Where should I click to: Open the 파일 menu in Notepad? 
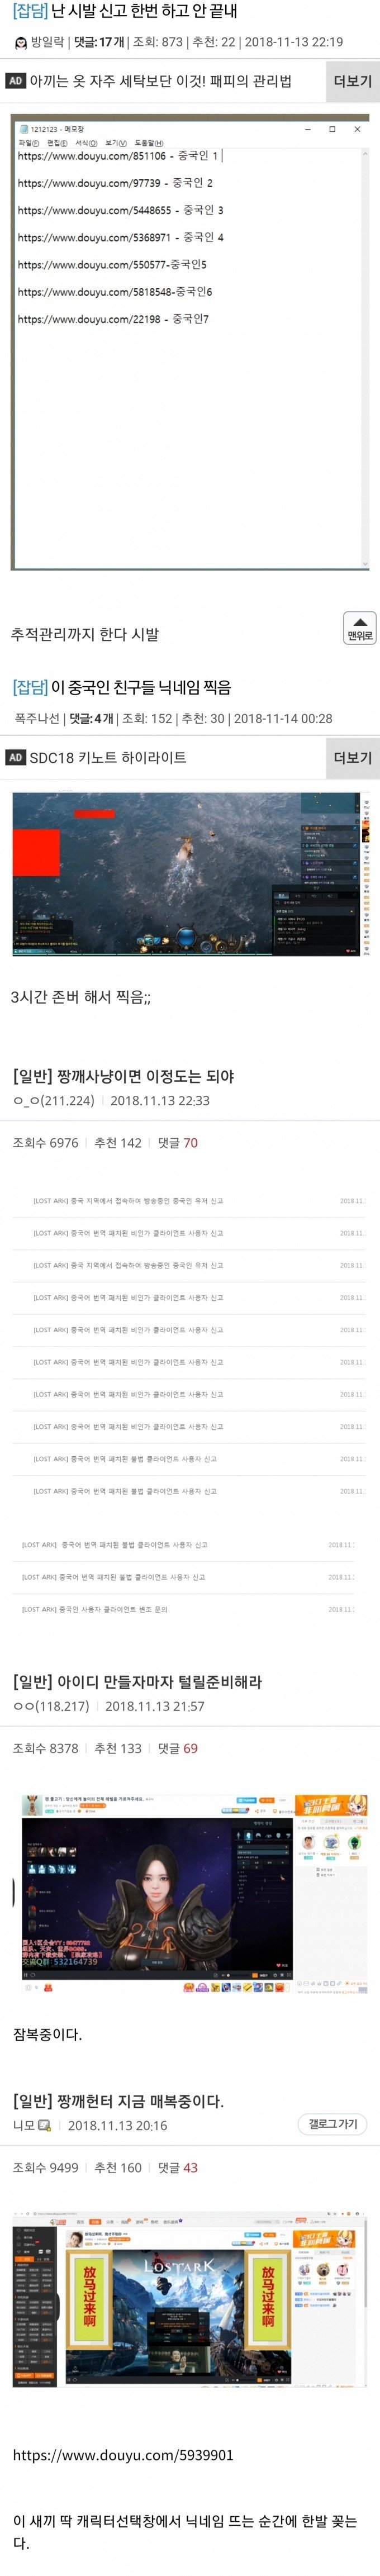[x=28, y=143]
